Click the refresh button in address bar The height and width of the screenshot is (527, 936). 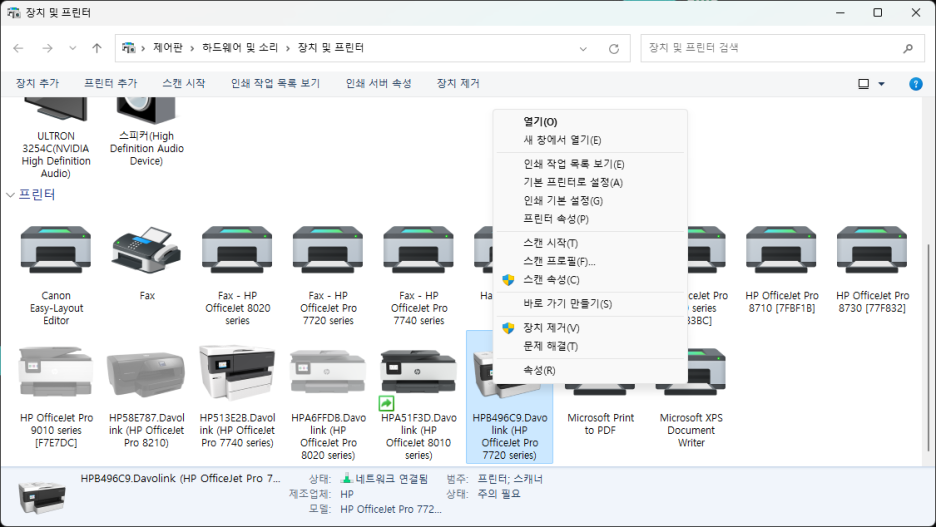click(614, 49)
